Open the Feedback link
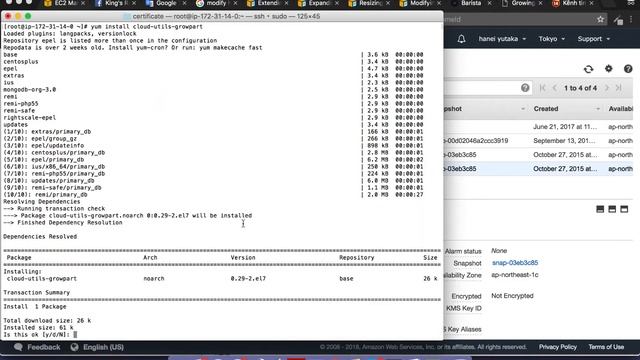This screenshot has height=360, width=640. tap(37, 347)
